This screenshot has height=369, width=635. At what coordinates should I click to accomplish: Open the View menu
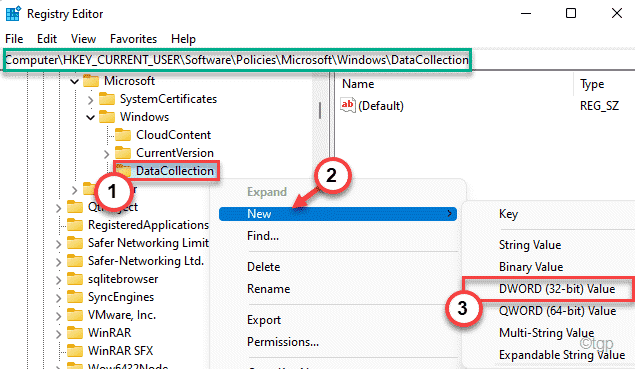click(83, 39)
